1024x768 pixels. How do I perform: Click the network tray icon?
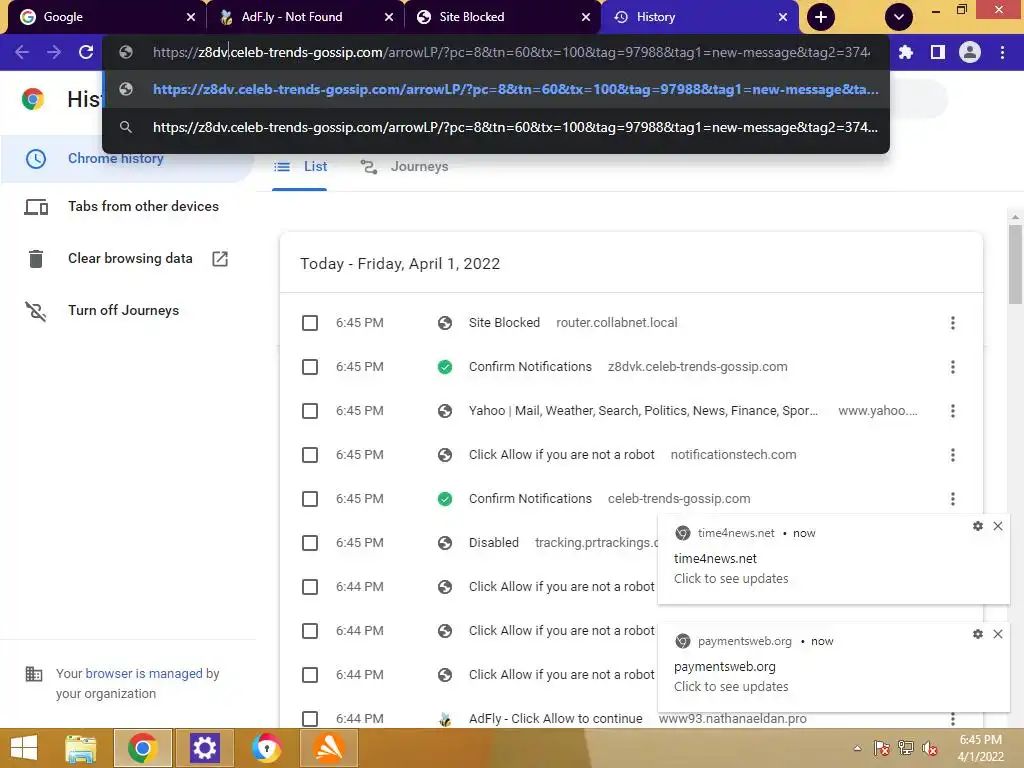pos(906,748)
